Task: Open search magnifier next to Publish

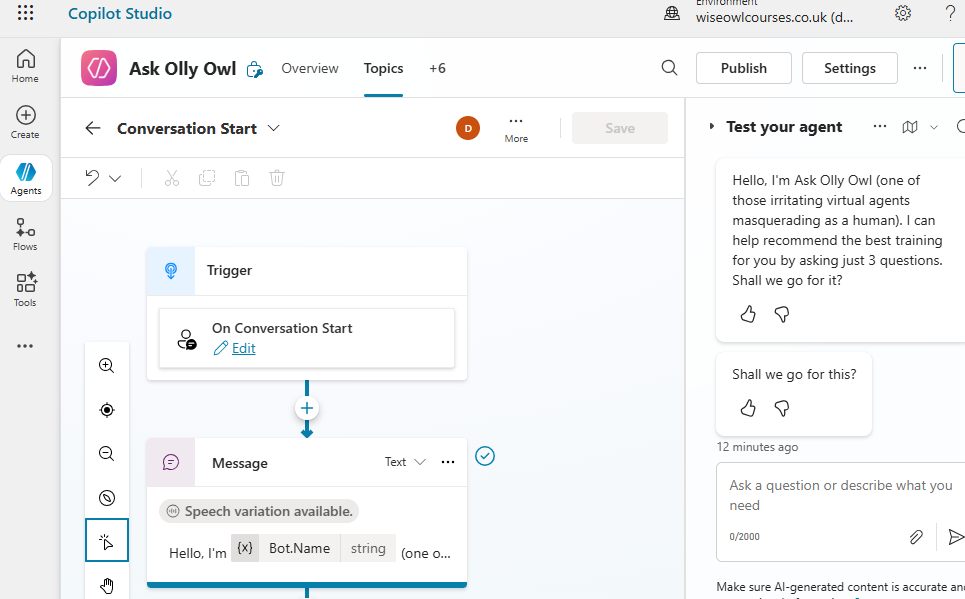Action: pos(670,68)
